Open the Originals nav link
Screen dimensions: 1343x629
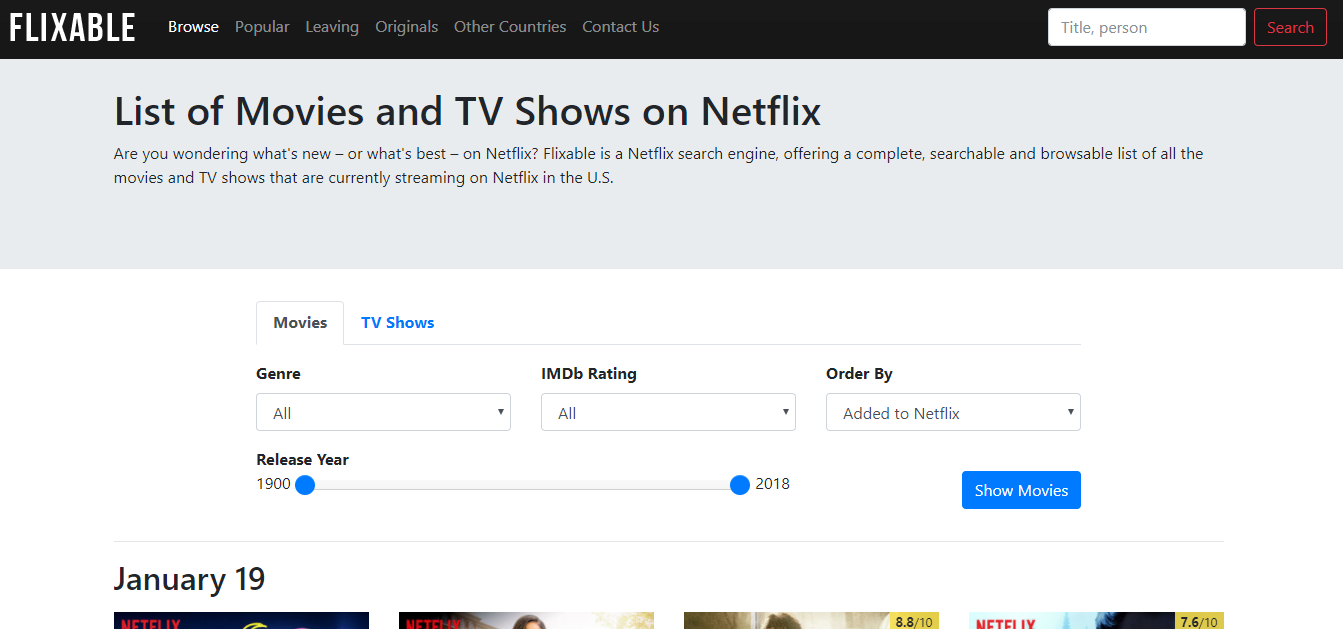click(406, 27)
